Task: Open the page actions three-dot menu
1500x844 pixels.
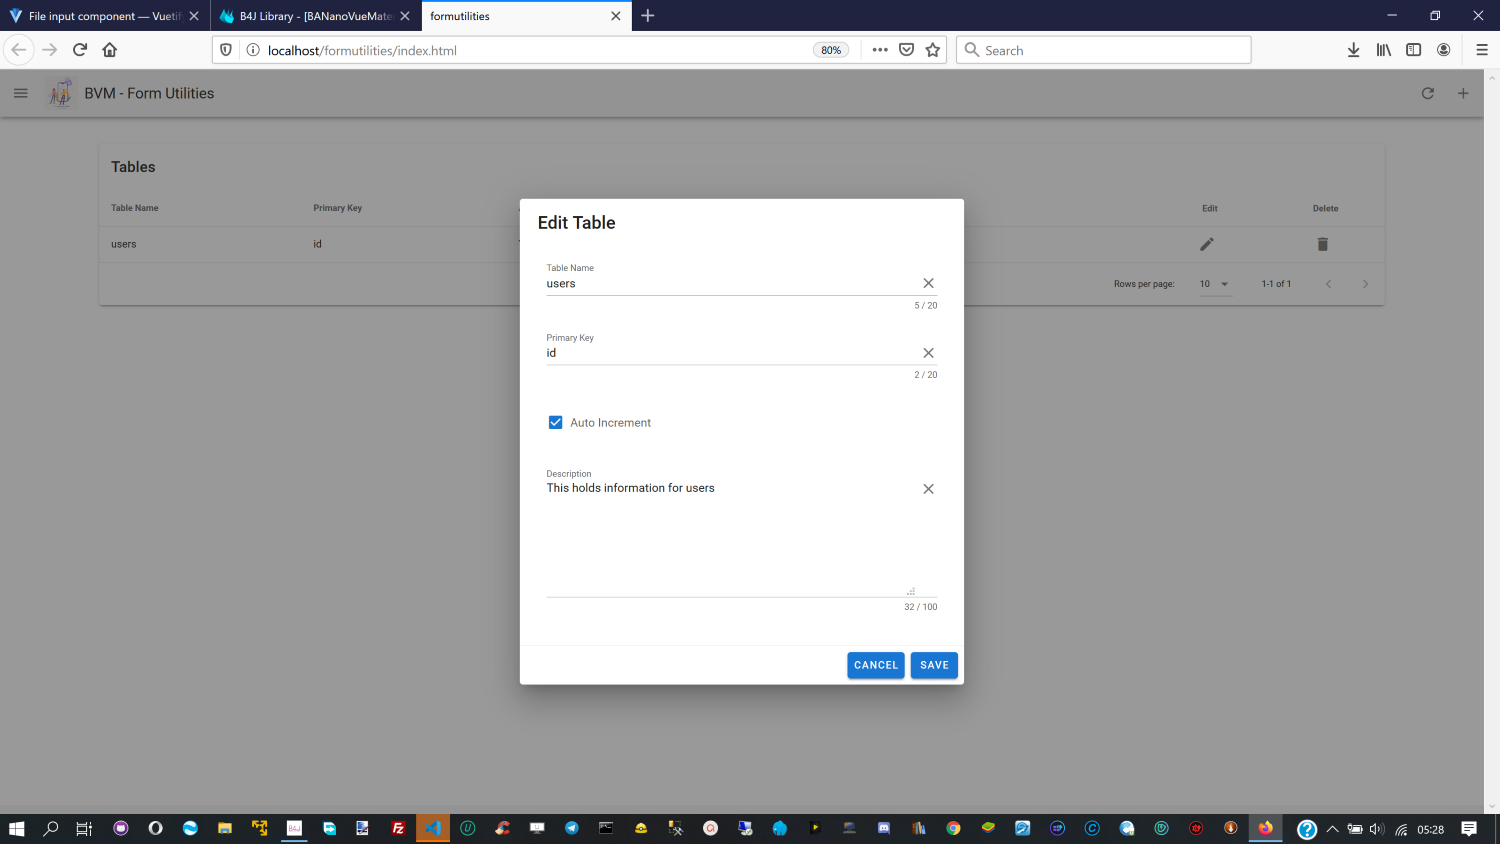Action: tap(880, 50)
